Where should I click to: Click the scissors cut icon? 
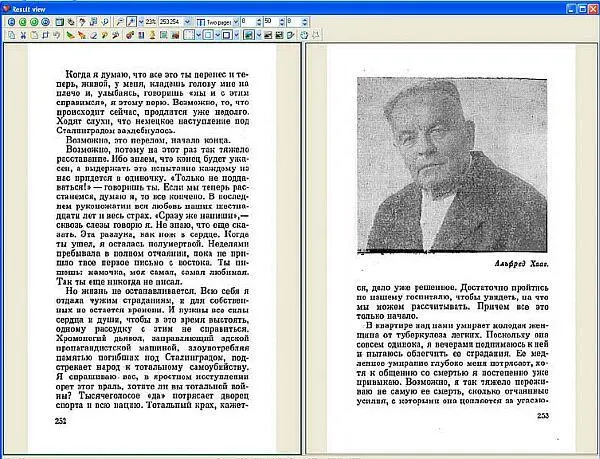(23, 35)
